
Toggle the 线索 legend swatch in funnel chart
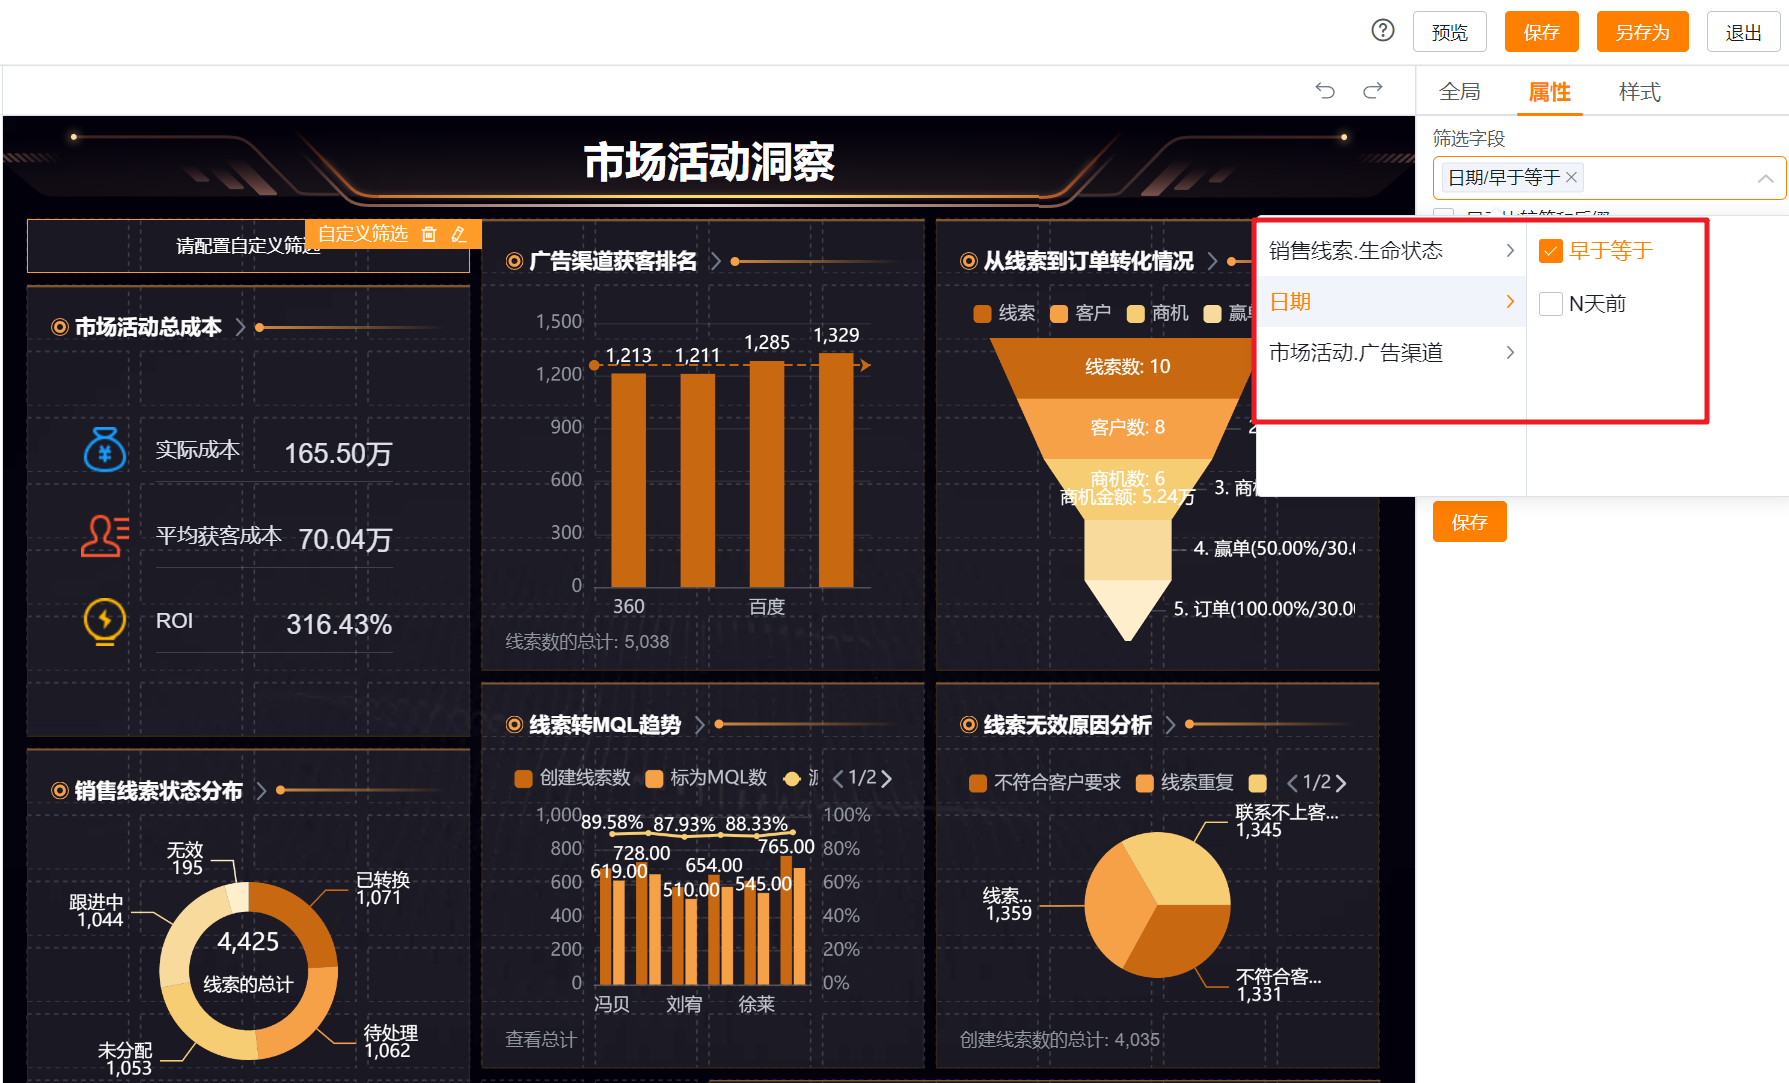point(982,314)
